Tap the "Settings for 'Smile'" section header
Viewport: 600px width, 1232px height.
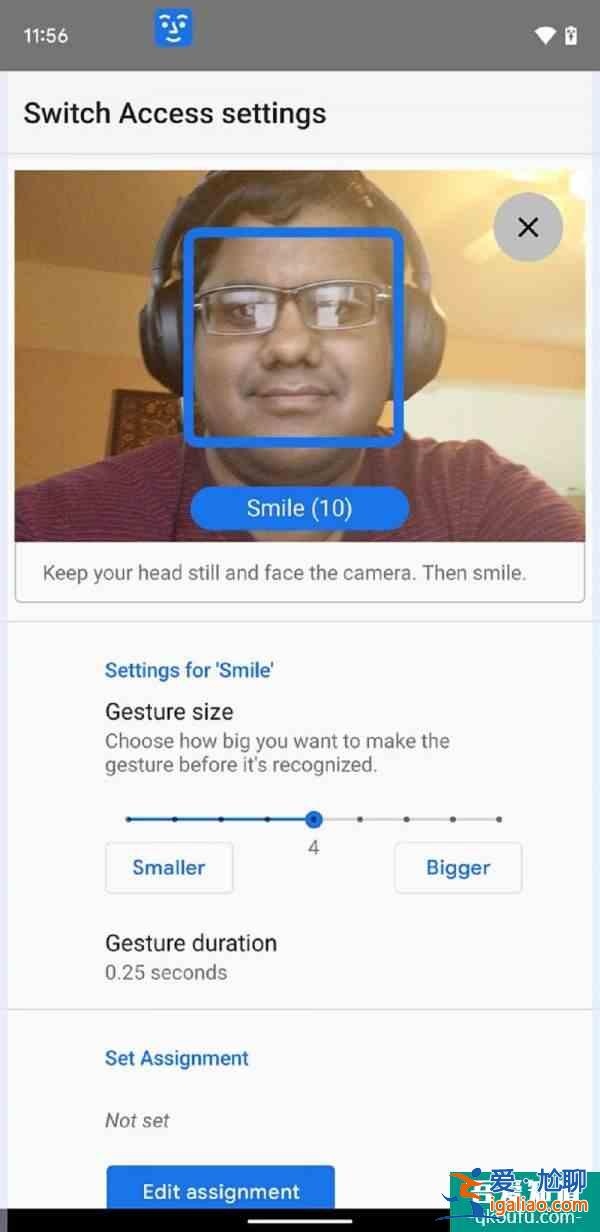190,670
